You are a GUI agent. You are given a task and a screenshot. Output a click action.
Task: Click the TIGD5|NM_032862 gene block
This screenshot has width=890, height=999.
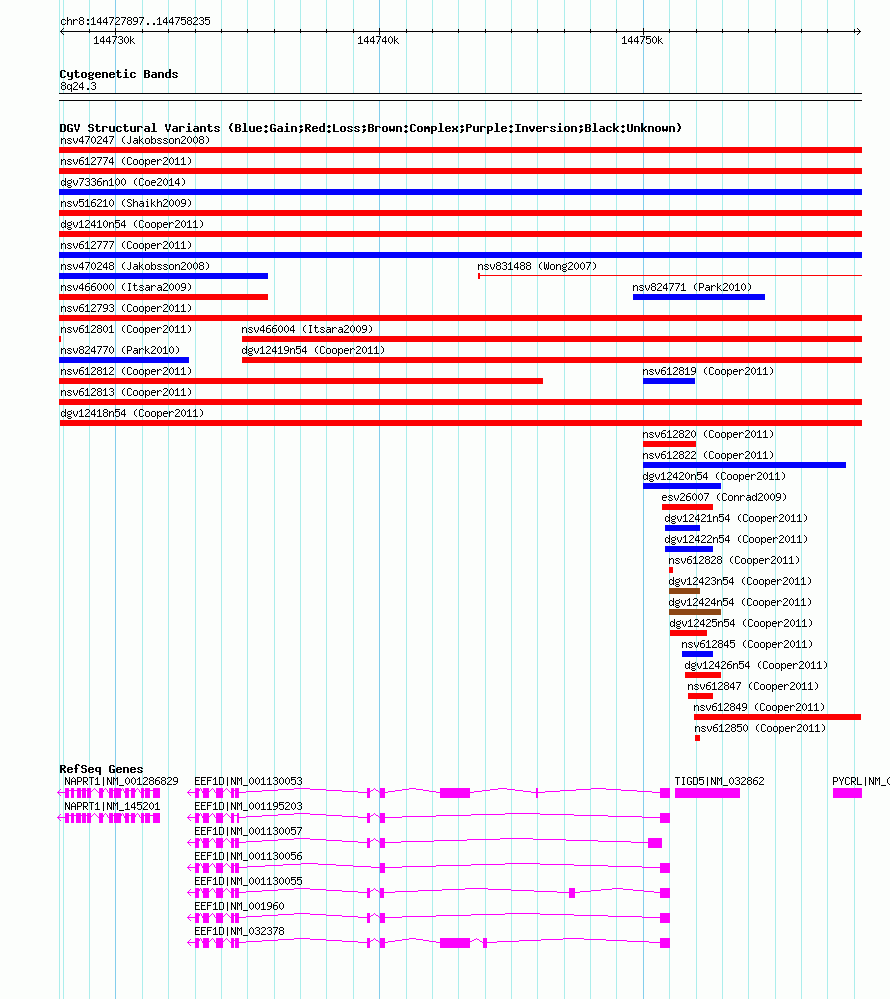(x=707, y=793)
